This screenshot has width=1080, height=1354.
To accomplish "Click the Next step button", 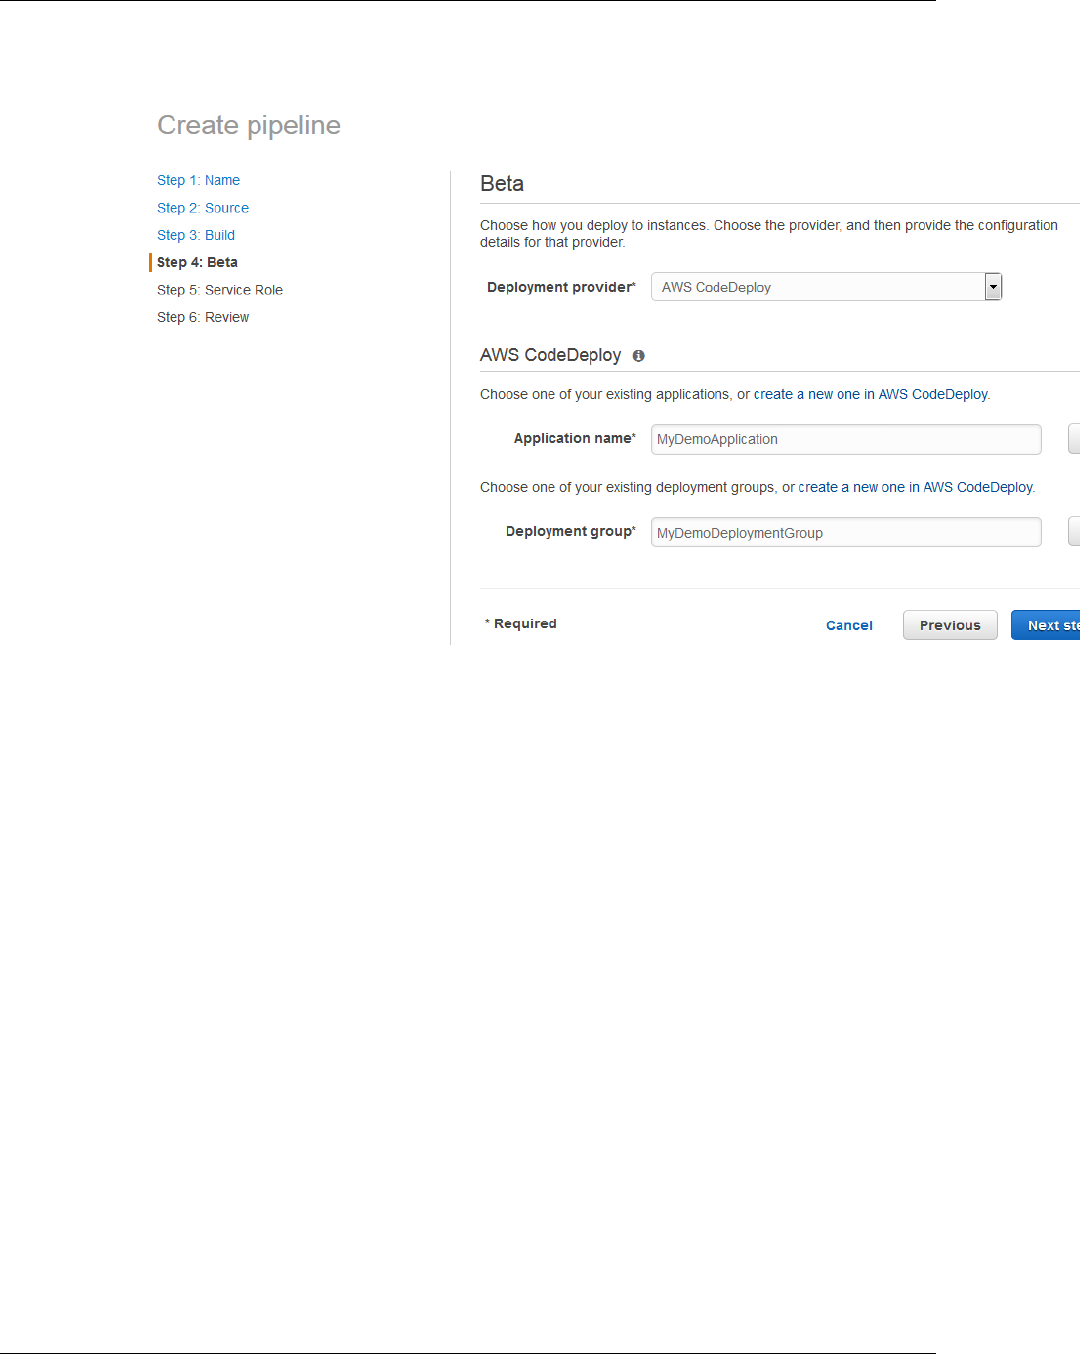I will point(1046,625).
